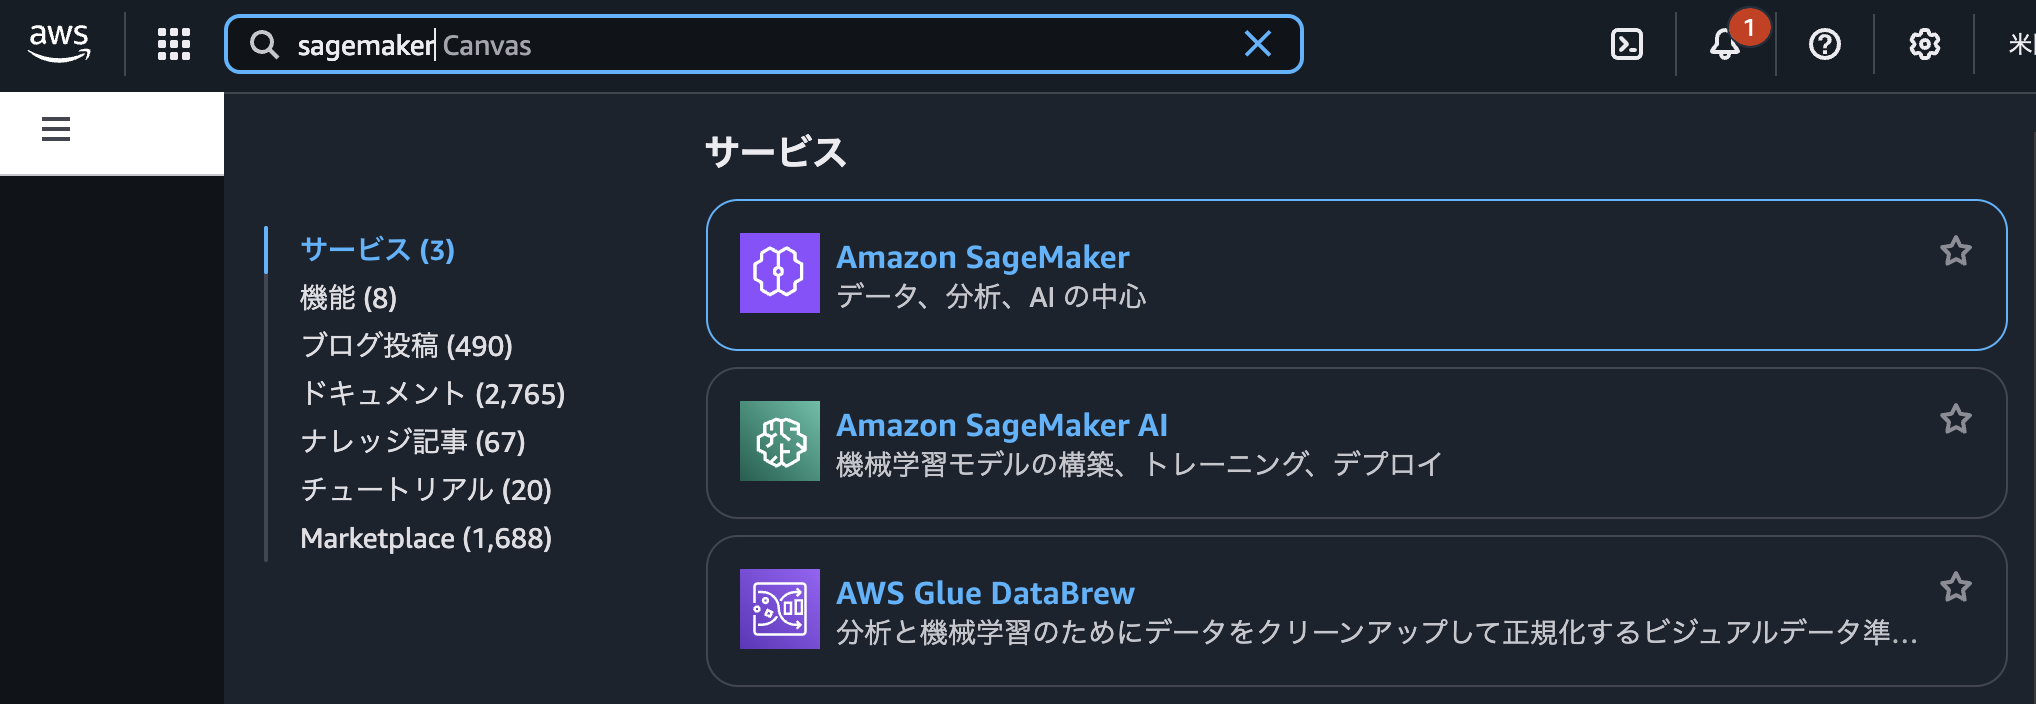Filter results by 機能 (8)
Image resolution: width=2036 pixels, height=704 pixels.
click(348, 298)
